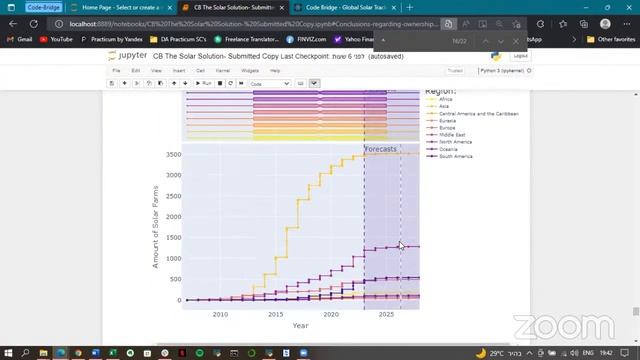This screenshot has width=640, height=360.
Task: Refresh the current page
Action: (33, 24)
